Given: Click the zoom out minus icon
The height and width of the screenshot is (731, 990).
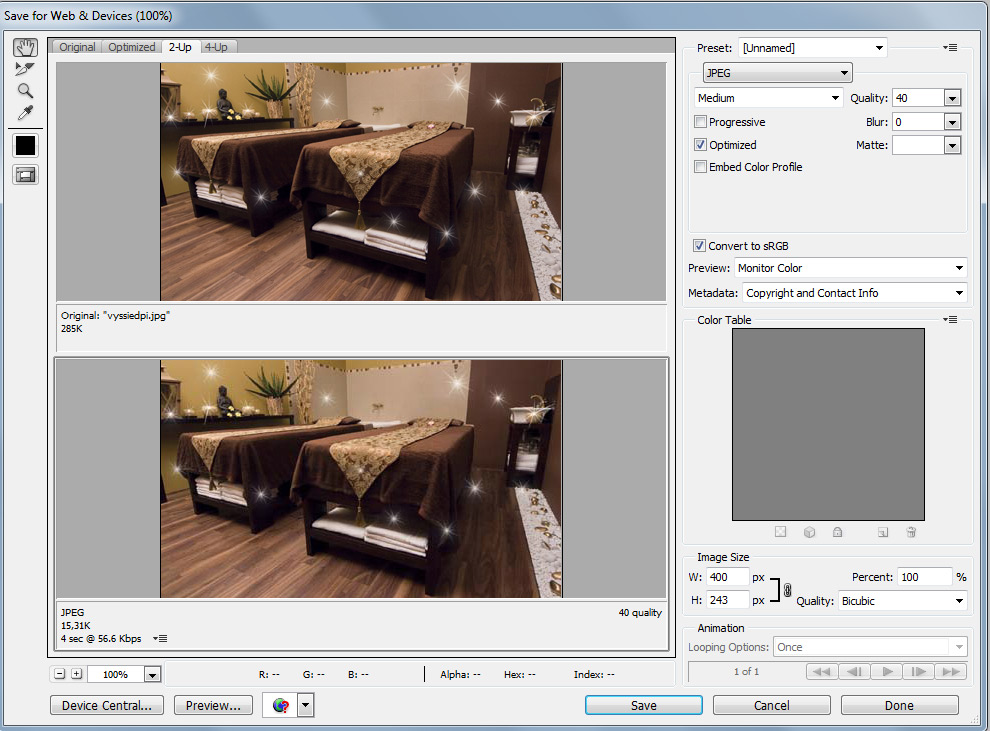Looking at the screenshot, I should point(60,674).
